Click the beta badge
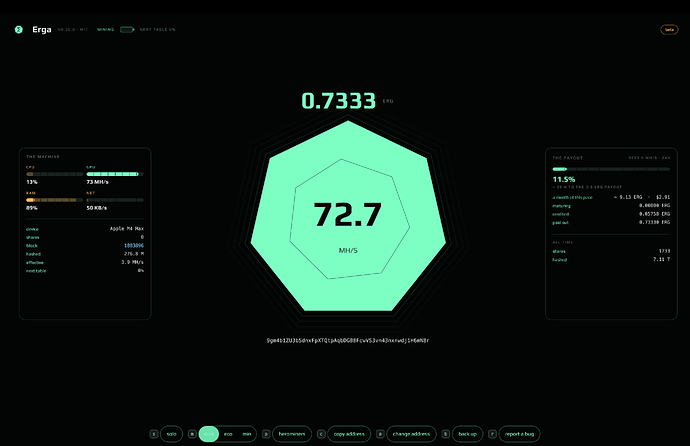Image resolution: width=690 pixels, height=446 pixels. [x=669, y=29]
